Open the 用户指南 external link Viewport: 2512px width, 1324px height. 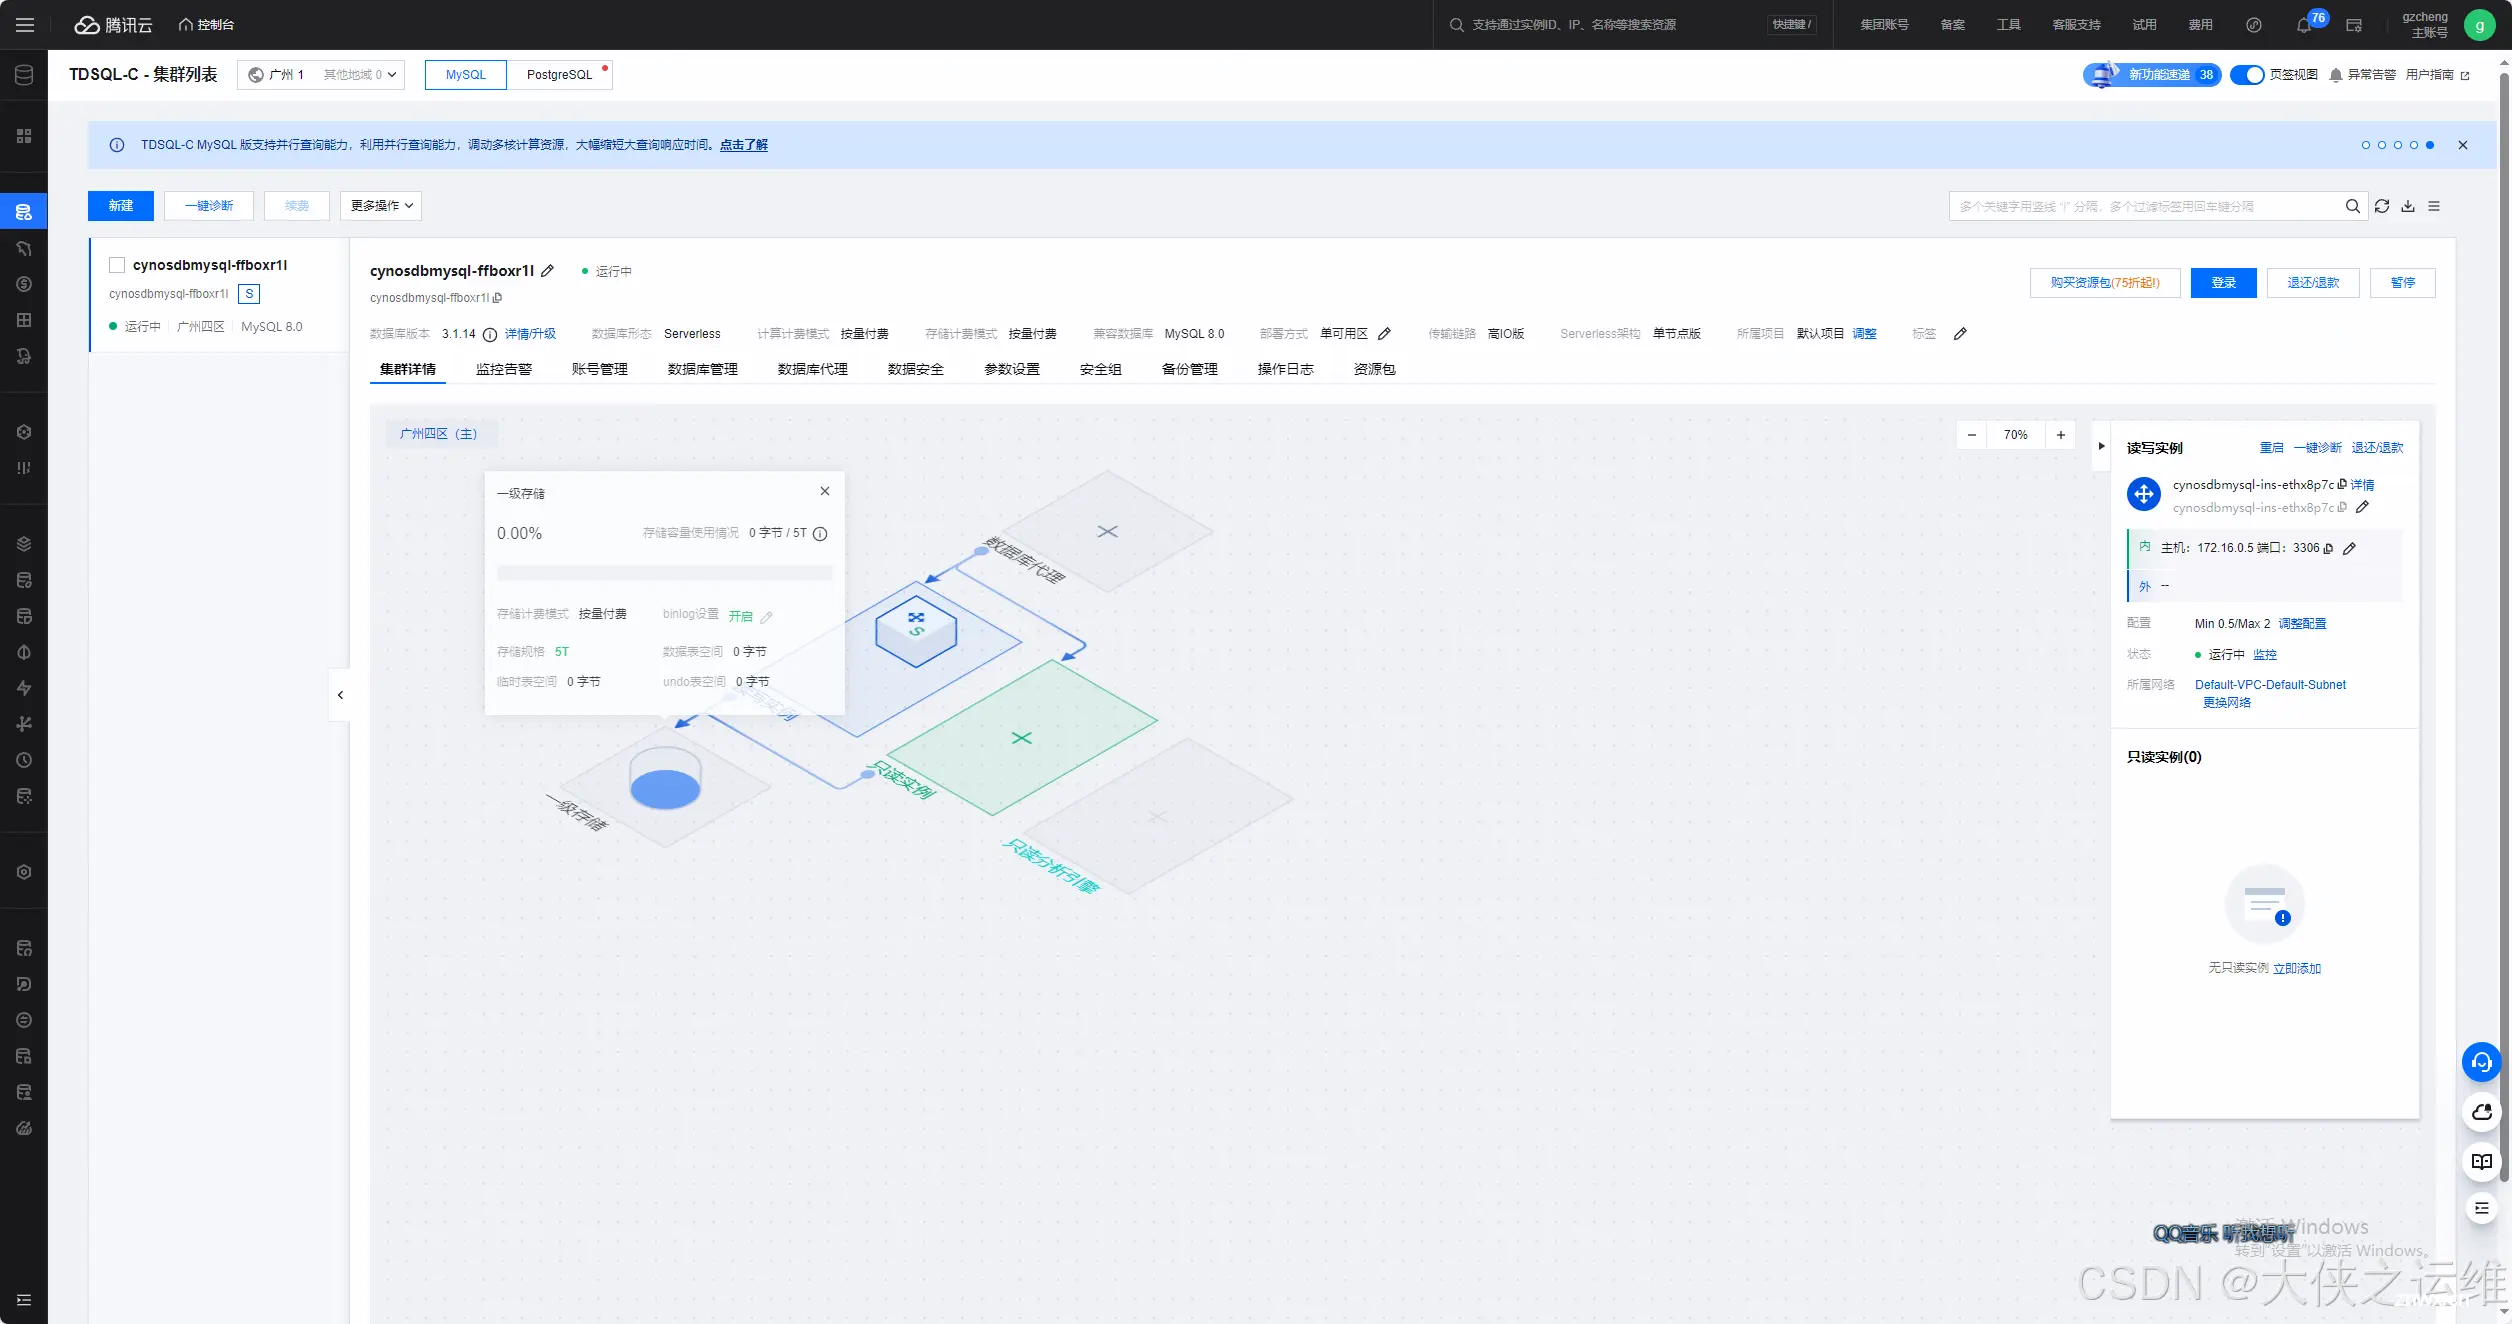2438,75
